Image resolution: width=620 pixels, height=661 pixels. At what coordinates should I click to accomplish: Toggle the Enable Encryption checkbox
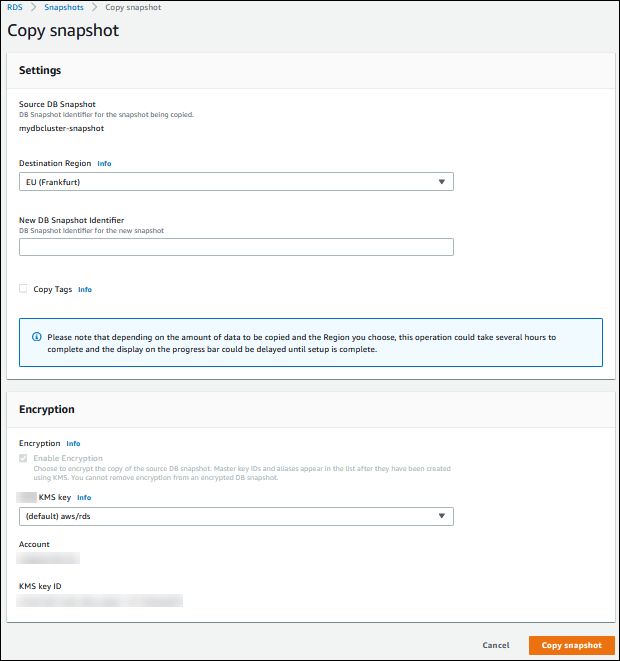(x=24, y=458)
